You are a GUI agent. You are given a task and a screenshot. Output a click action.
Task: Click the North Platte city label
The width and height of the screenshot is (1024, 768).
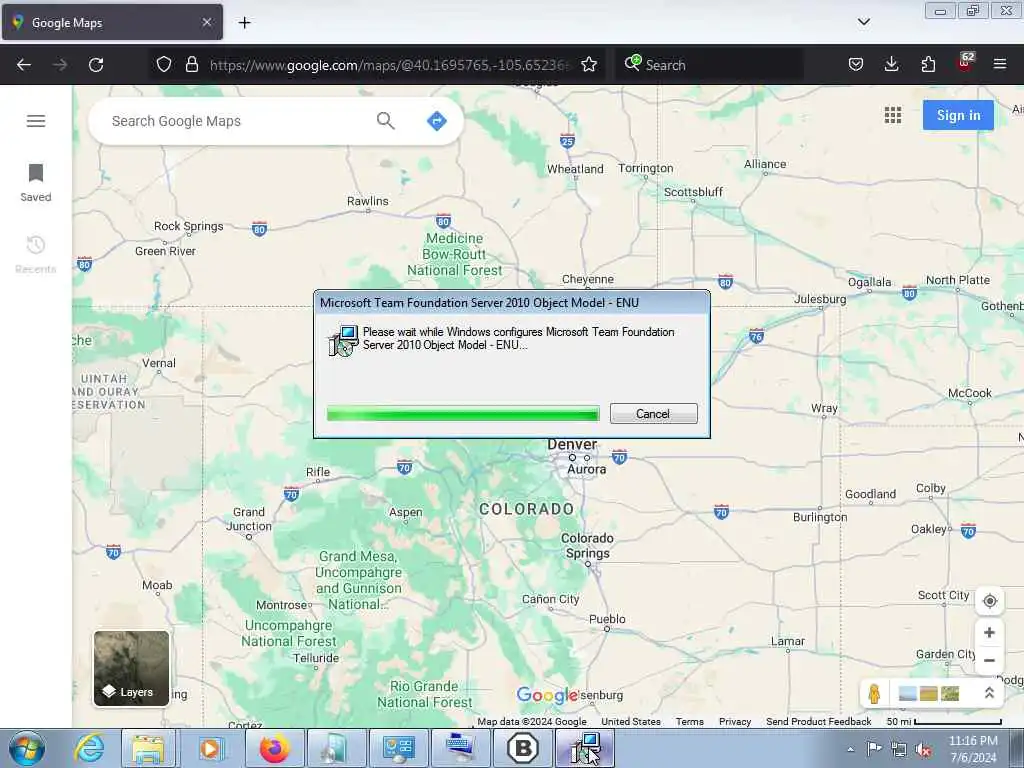click(957, 280)
